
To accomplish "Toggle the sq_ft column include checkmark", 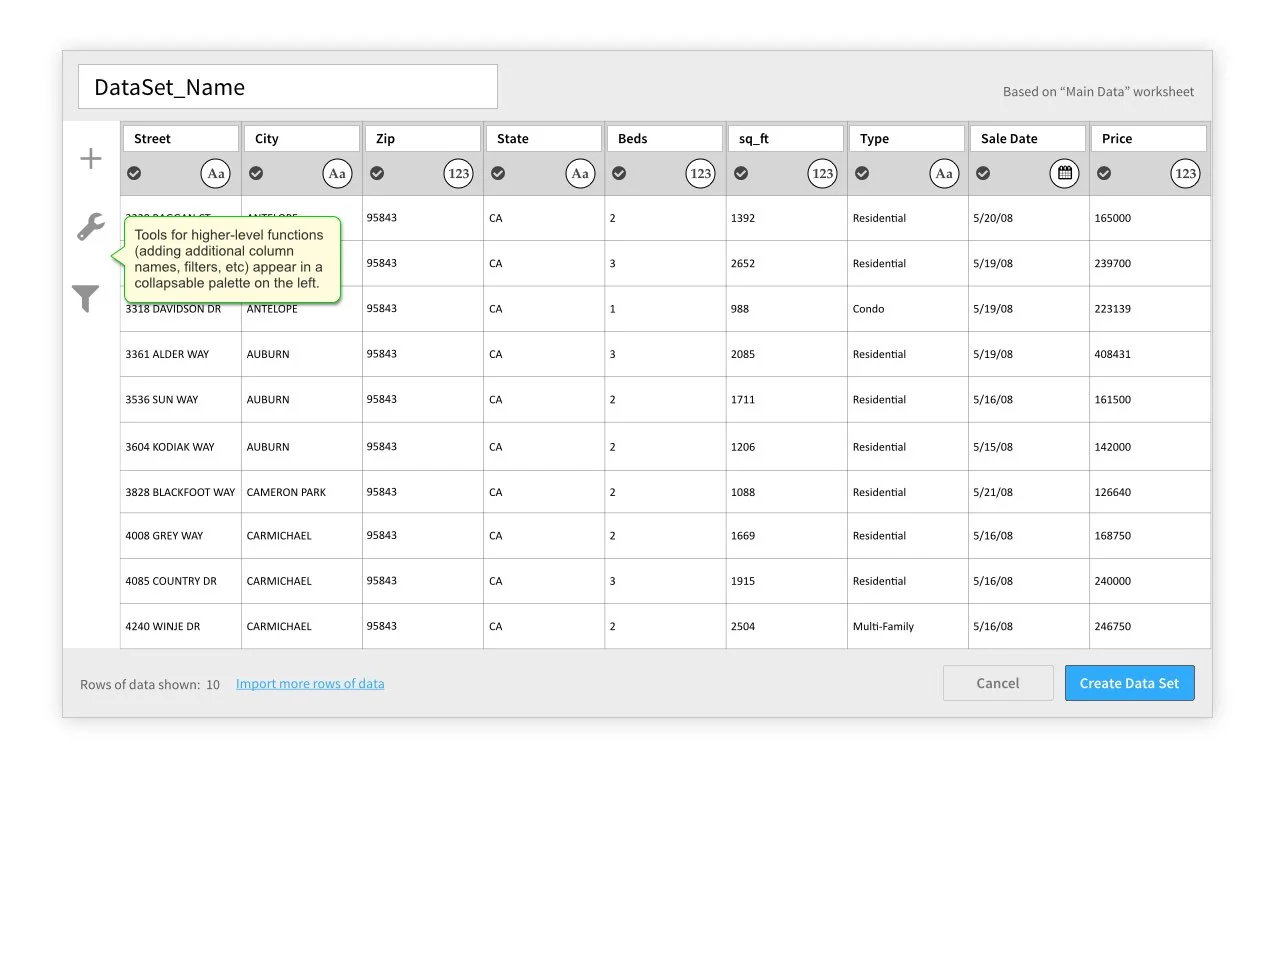I will point(741,173).
